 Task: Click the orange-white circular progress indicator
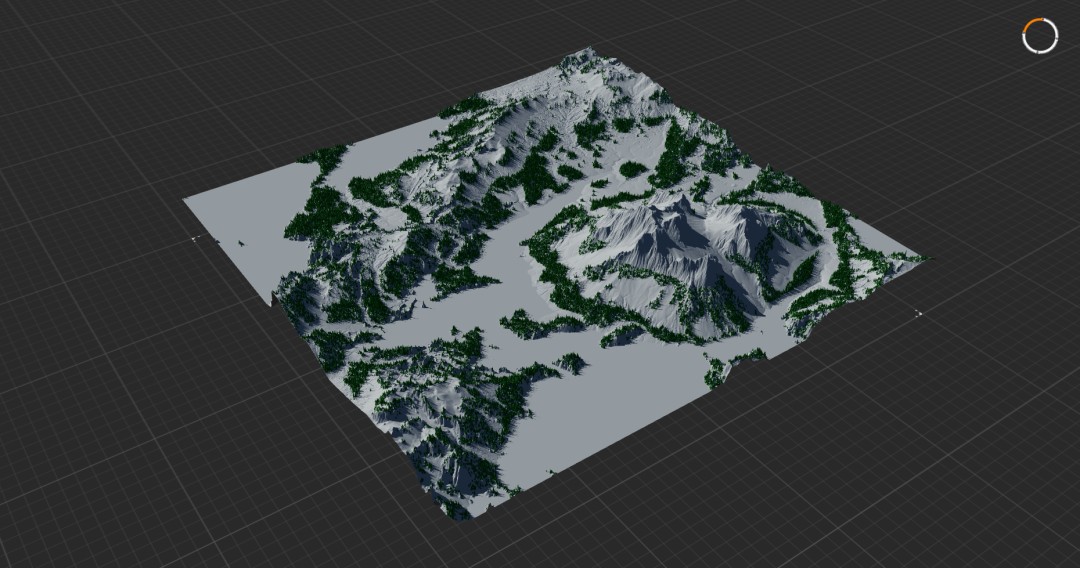1040,36
